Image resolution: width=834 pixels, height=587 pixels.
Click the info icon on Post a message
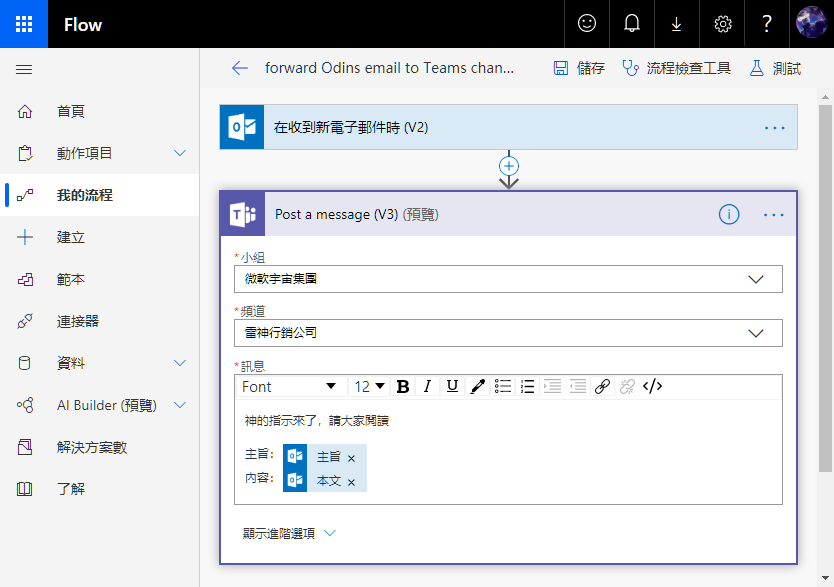click(729, 214)
